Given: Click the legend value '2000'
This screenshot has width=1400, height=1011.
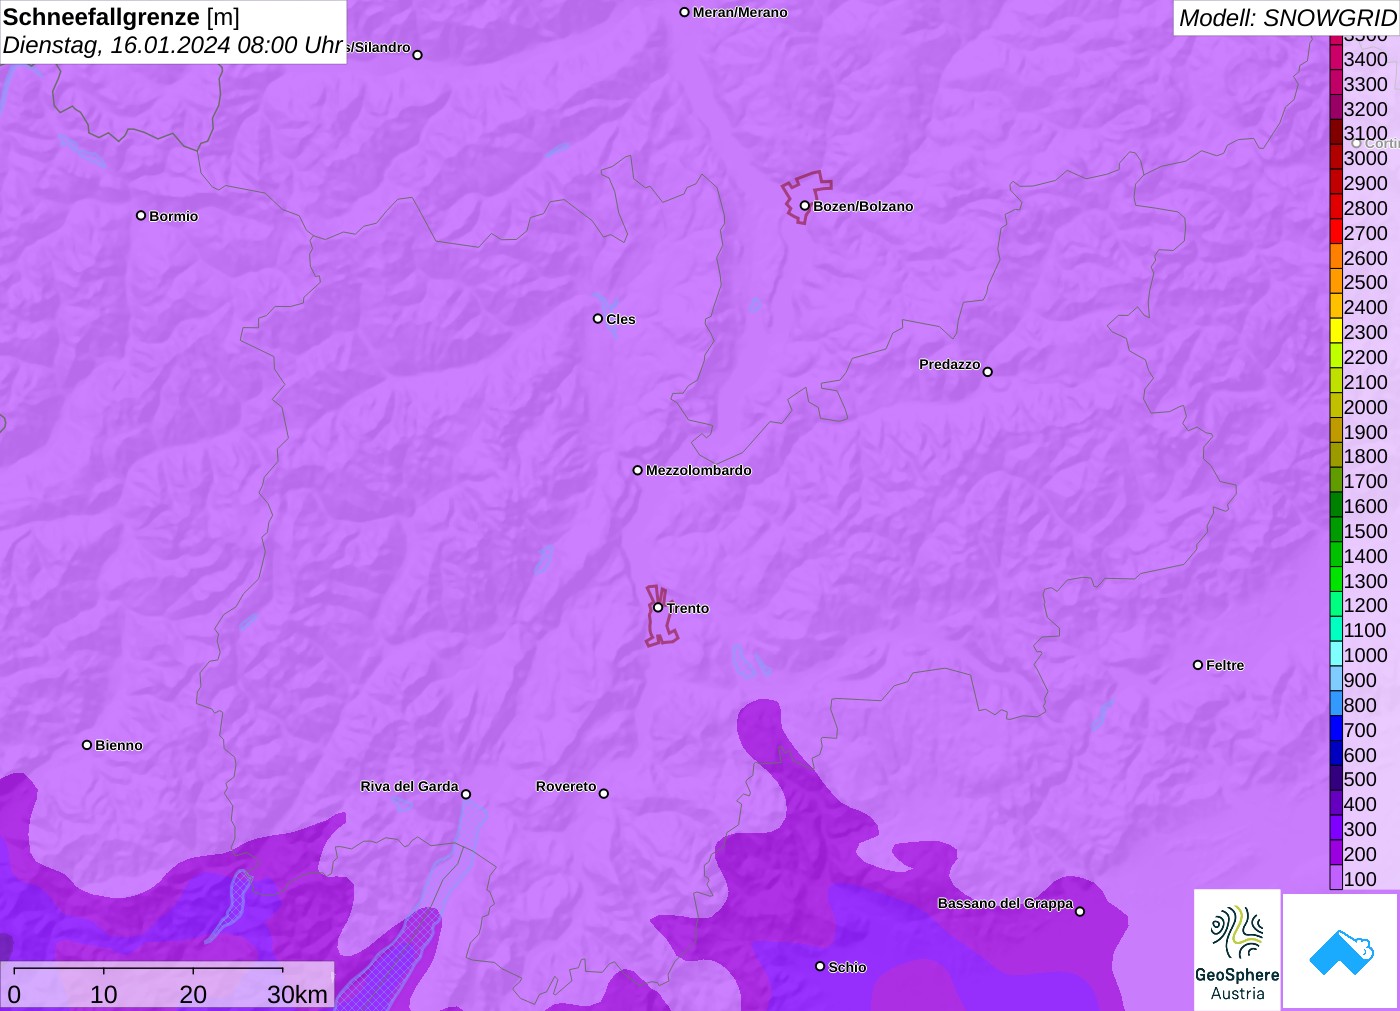Looking at the screenshot, I should (x=1366, y=407).
